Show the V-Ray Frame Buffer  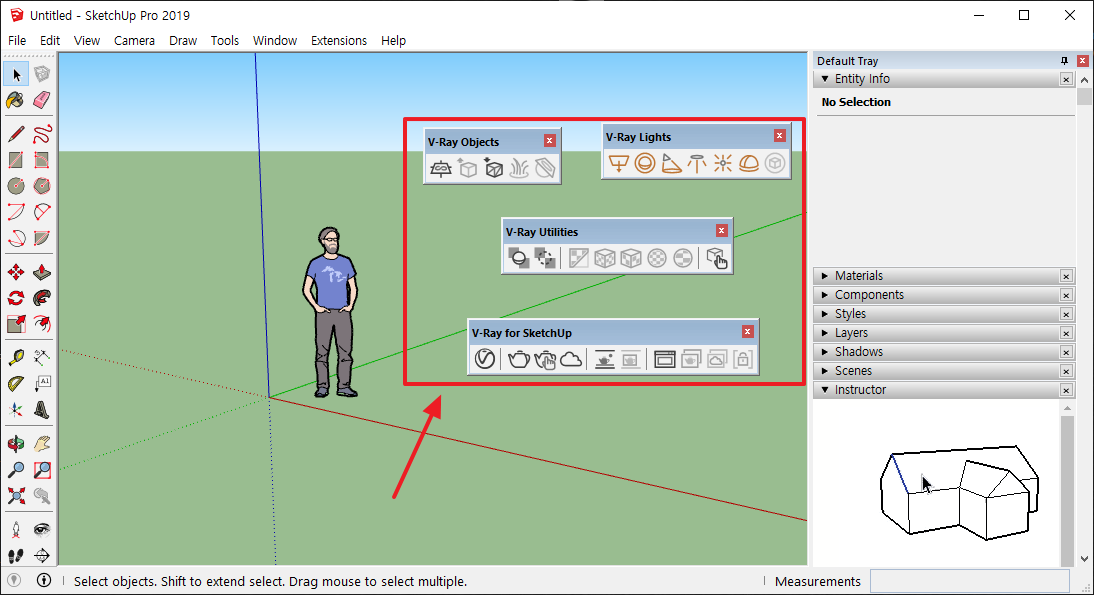point(664,359)
